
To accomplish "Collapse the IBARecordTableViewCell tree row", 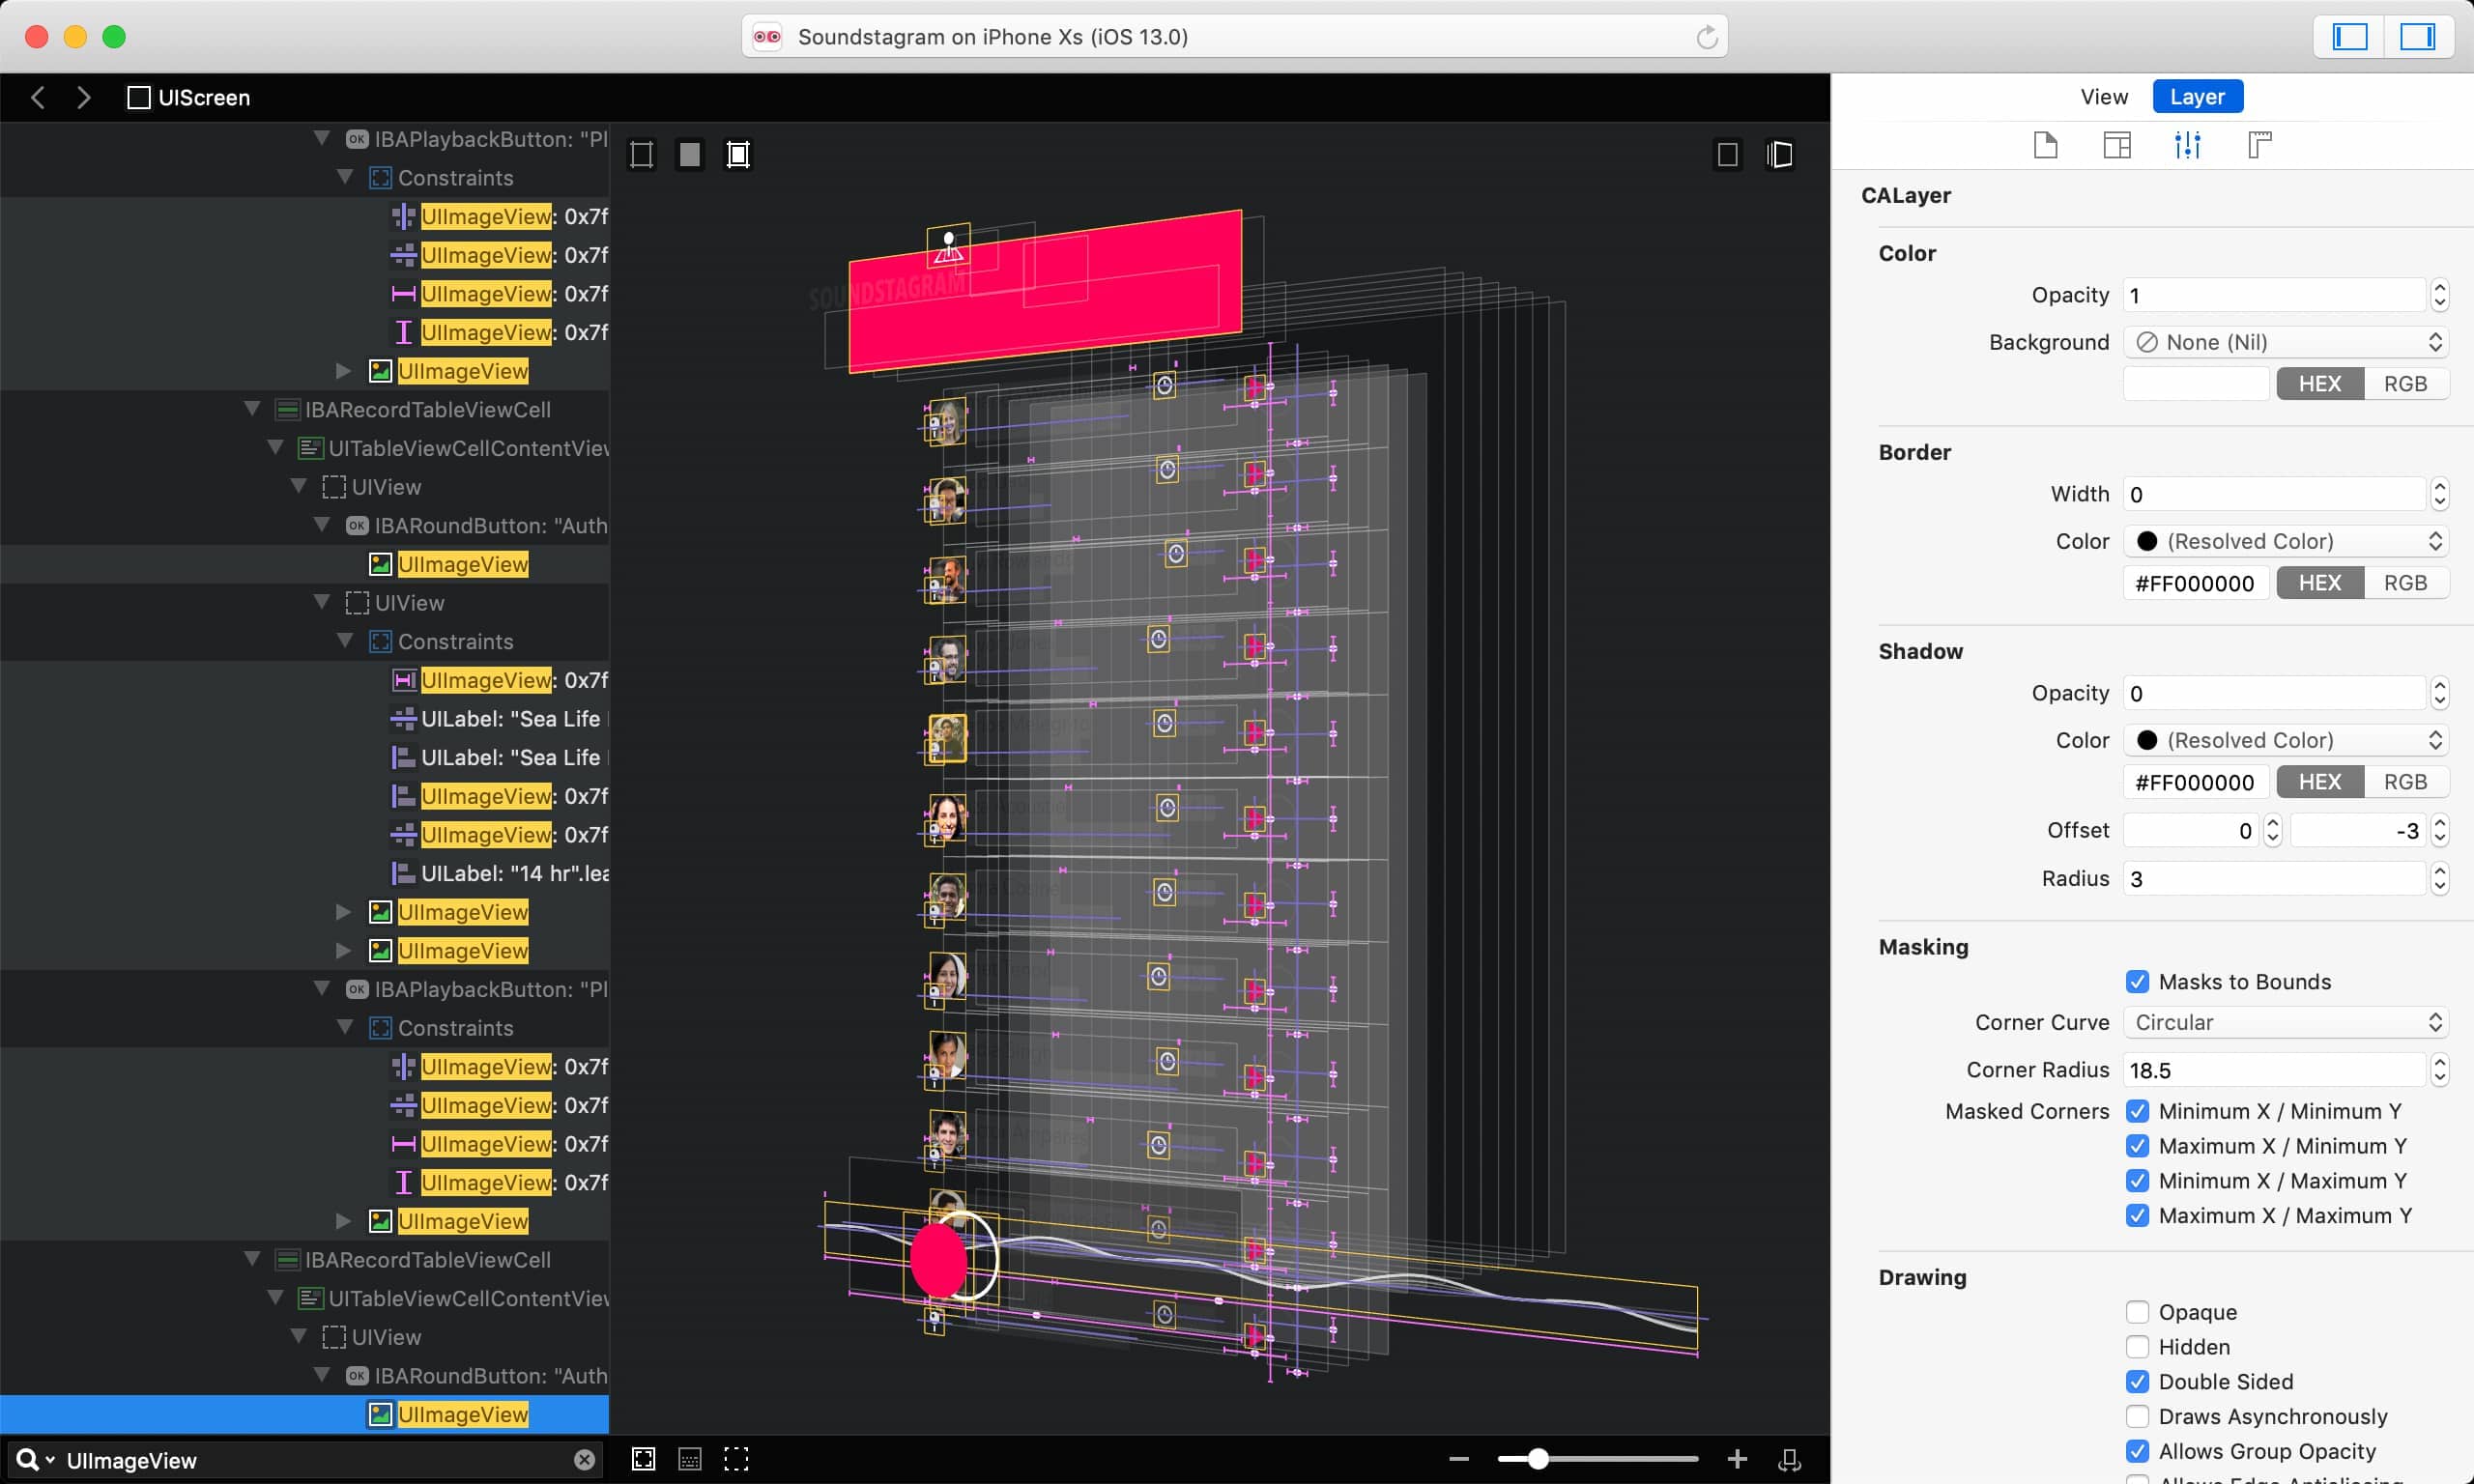I will (253, 409).
